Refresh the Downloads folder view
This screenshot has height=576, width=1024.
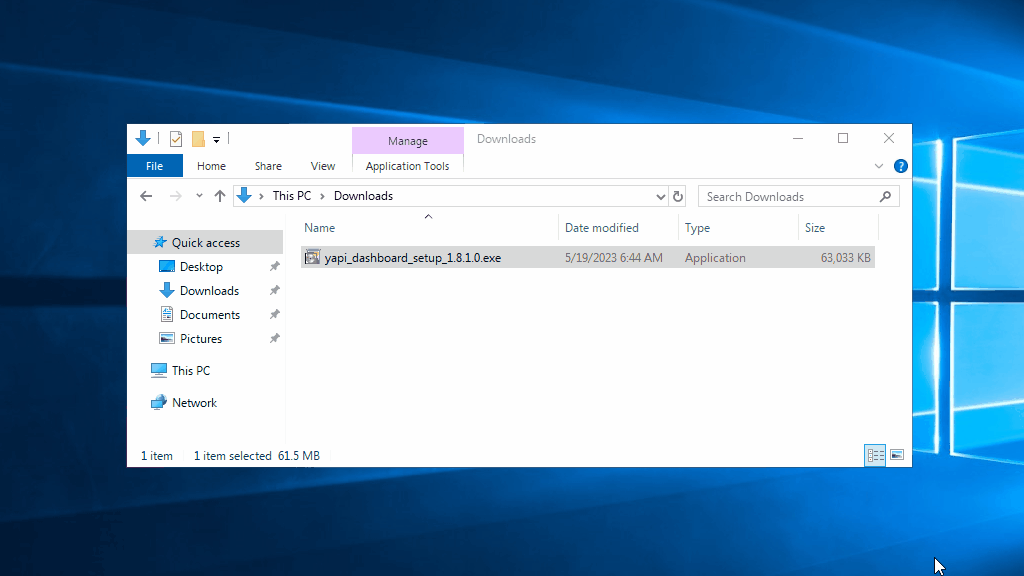(x=678, y=196)
